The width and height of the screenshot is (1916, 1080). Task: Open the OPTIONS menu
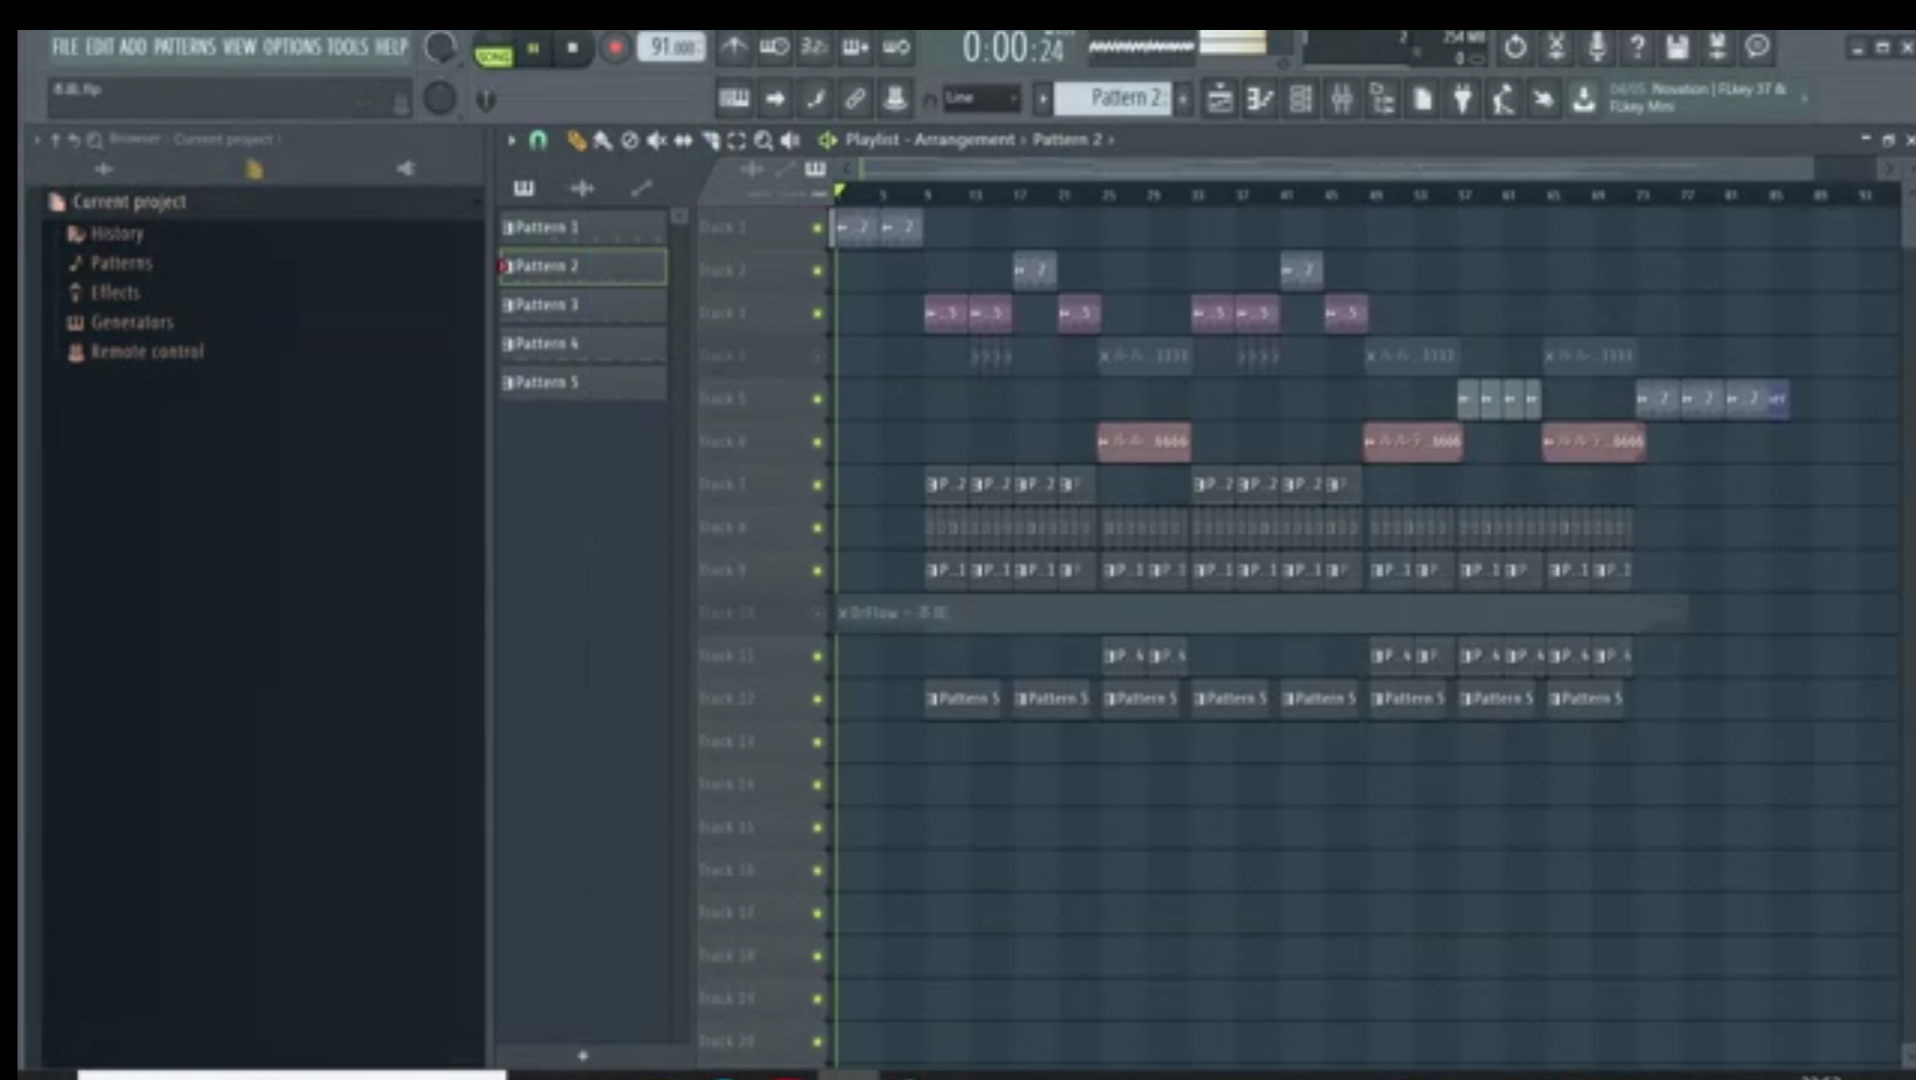[x=292, y=47]
